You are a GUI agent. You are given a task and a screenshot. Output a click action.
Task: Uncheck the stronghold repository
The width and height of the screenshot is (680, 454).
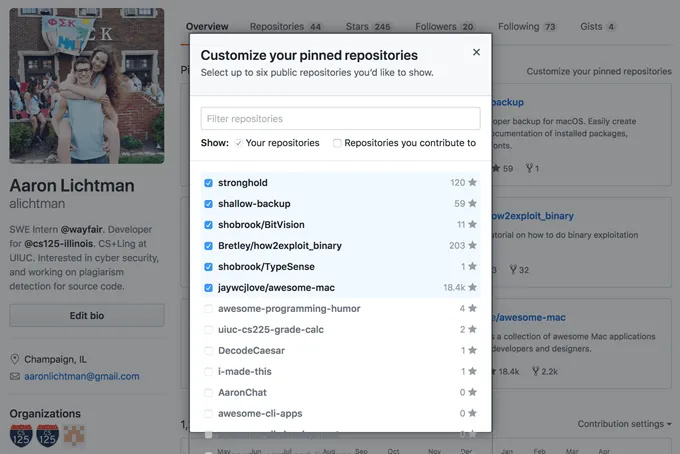pos(208,183)
